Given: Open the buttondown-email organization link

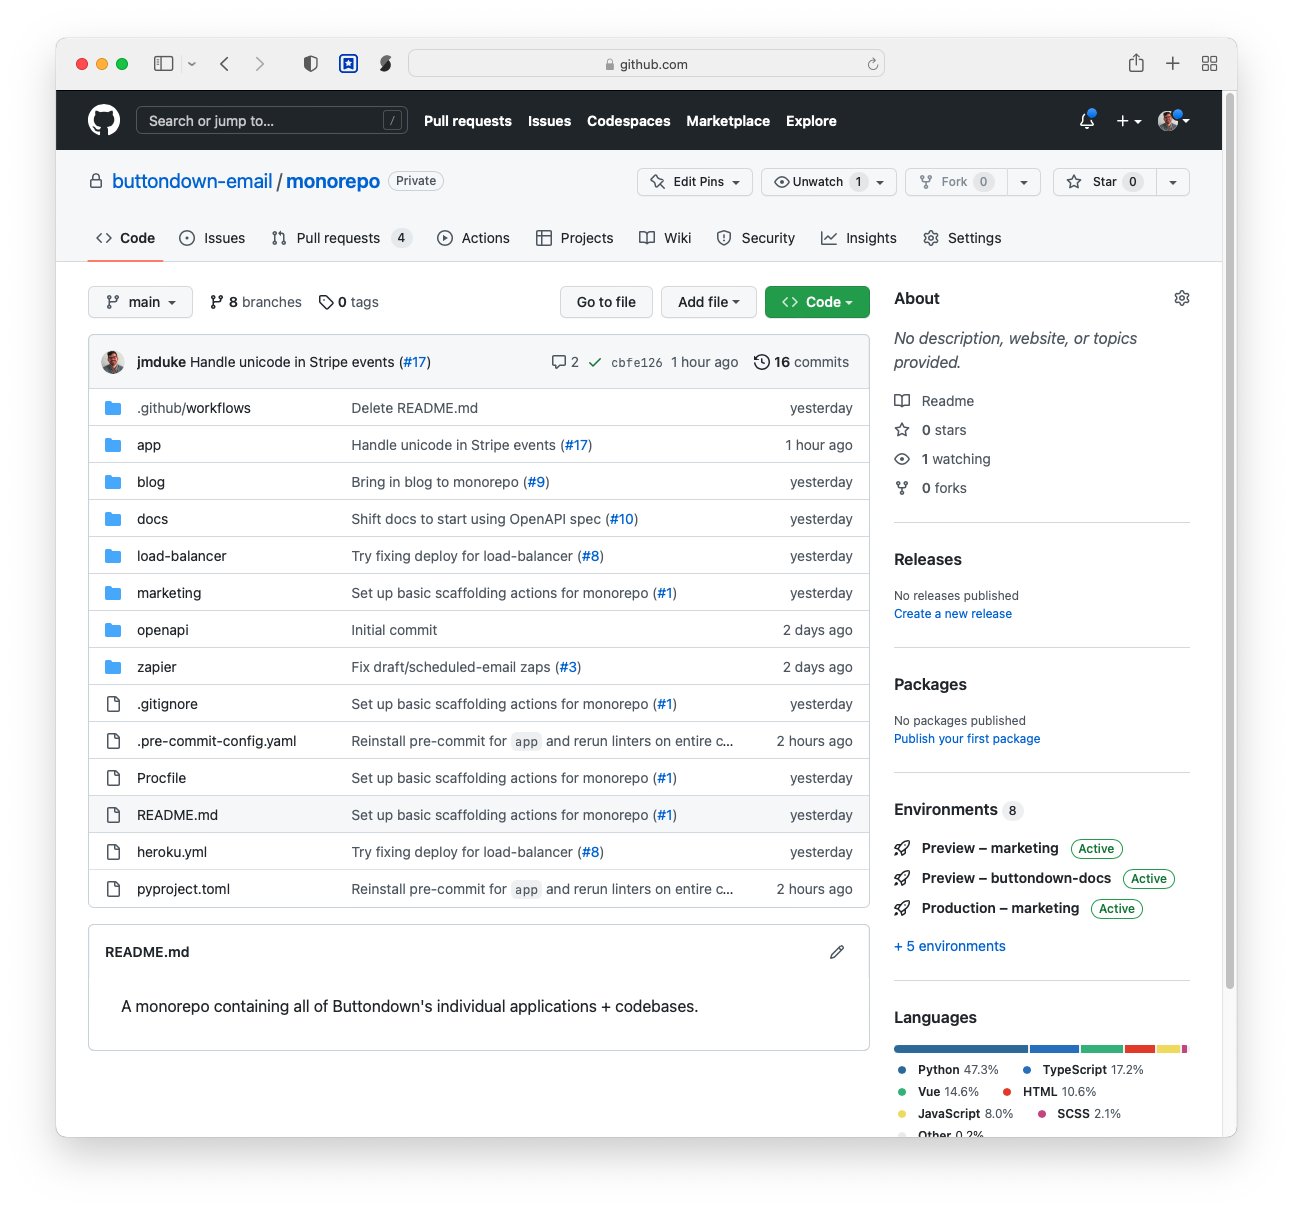Looking at the screenshot, I should point(192,181).
